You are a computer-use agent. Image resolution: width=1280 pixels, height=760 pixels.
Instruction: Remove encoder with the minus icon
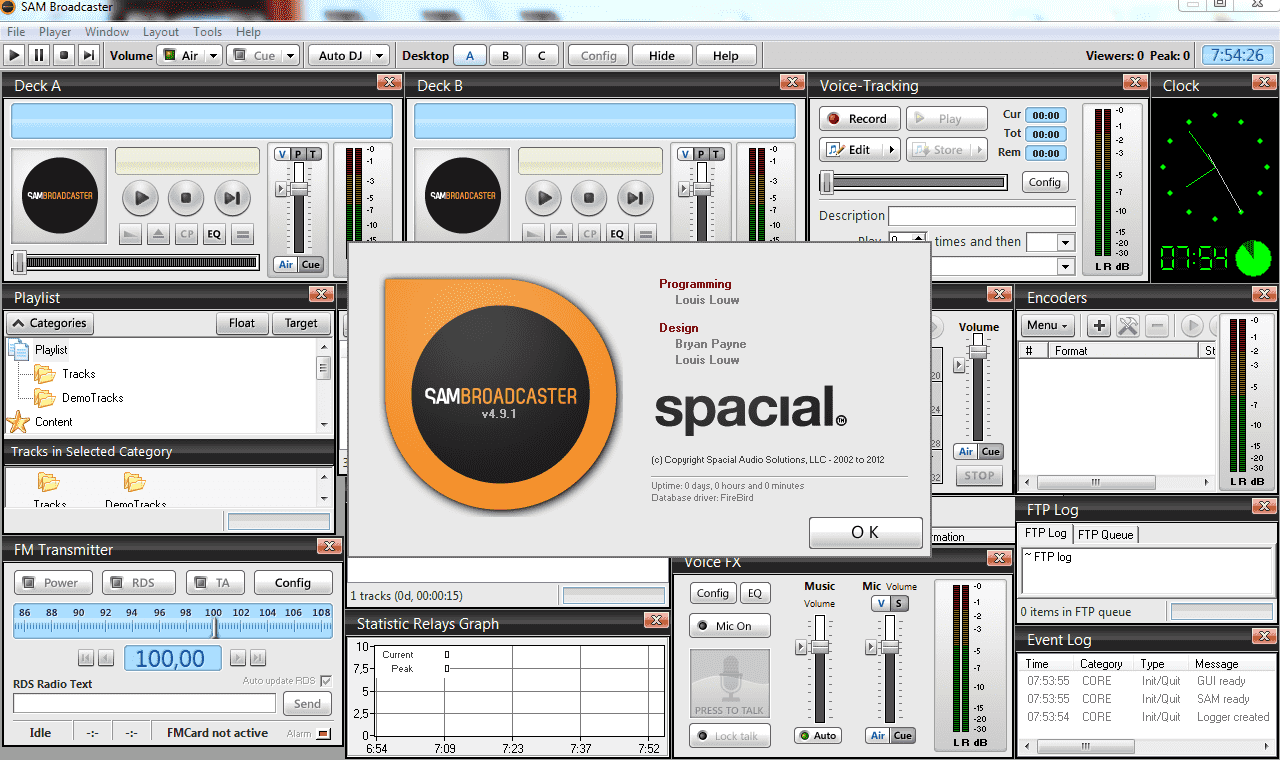click(x=1157, y=326)
